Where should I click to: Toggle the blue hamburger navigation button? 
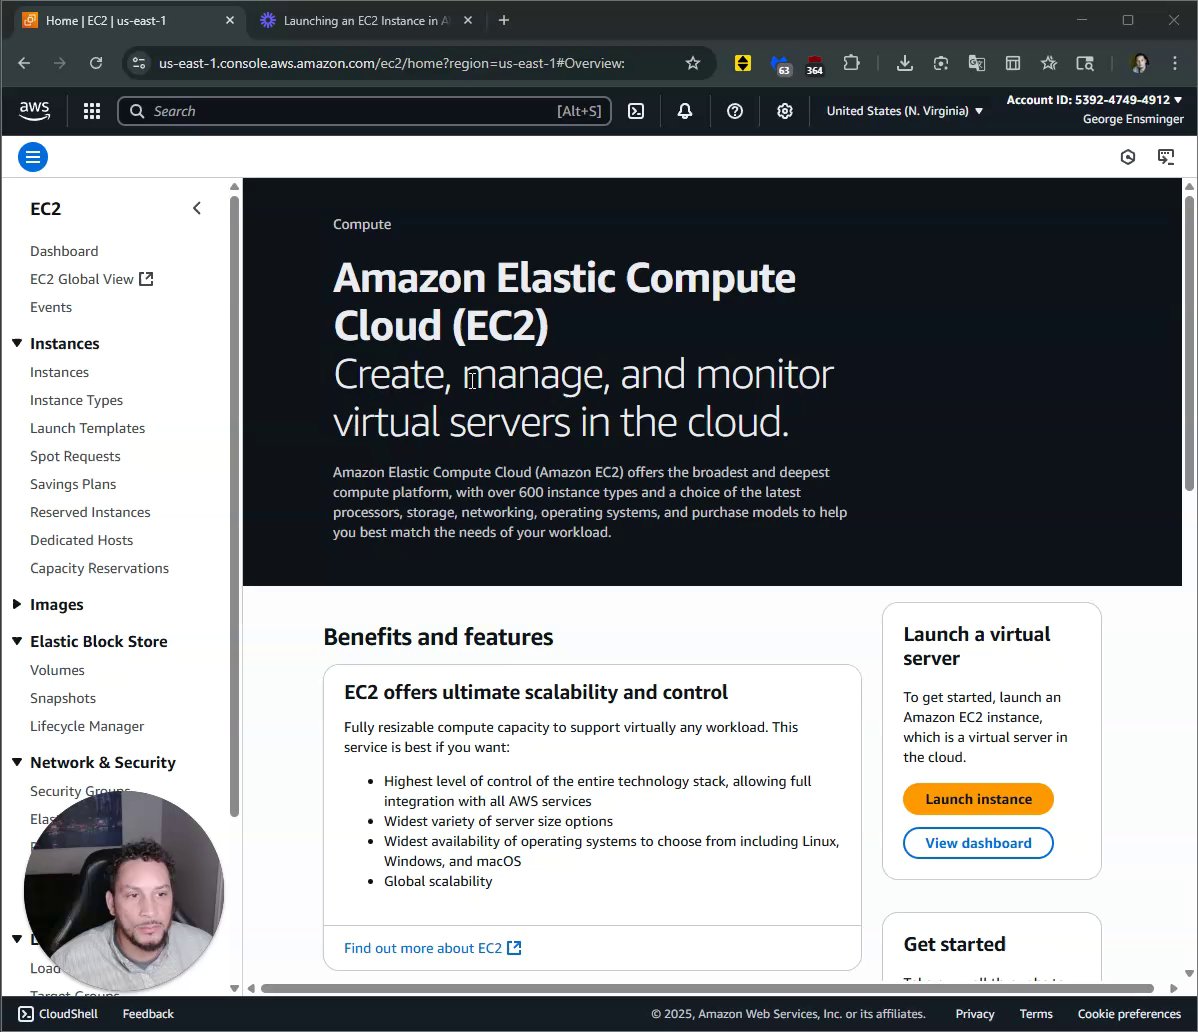pos(33,157)
